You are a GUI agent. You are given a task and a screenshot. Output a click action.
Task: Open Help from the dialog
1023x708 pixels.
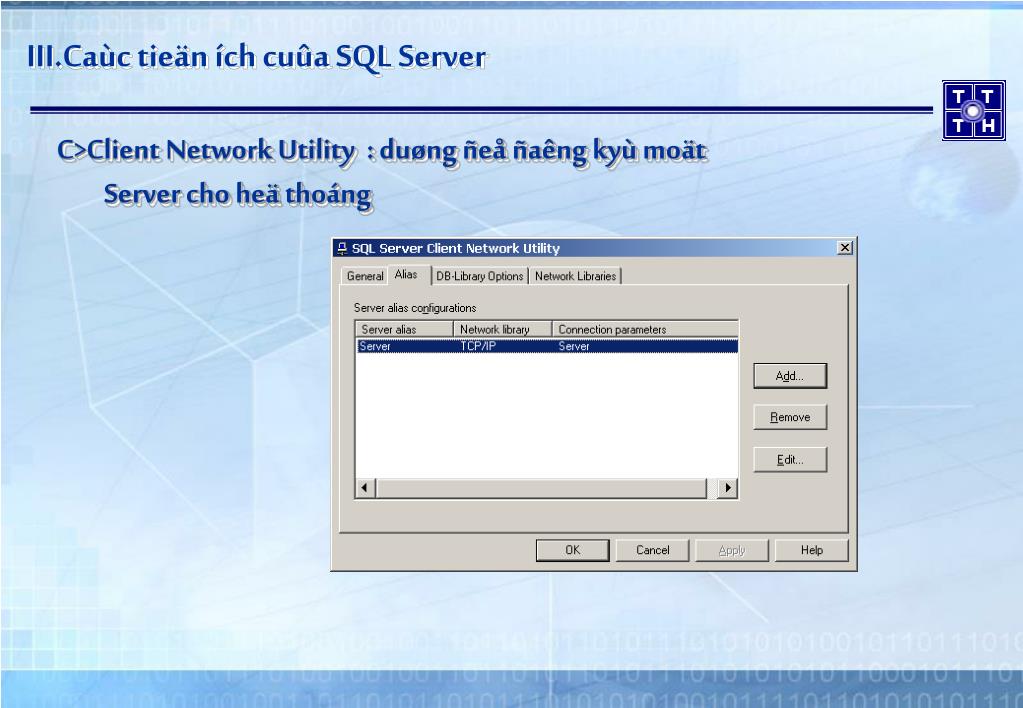[x=812, y=550]
